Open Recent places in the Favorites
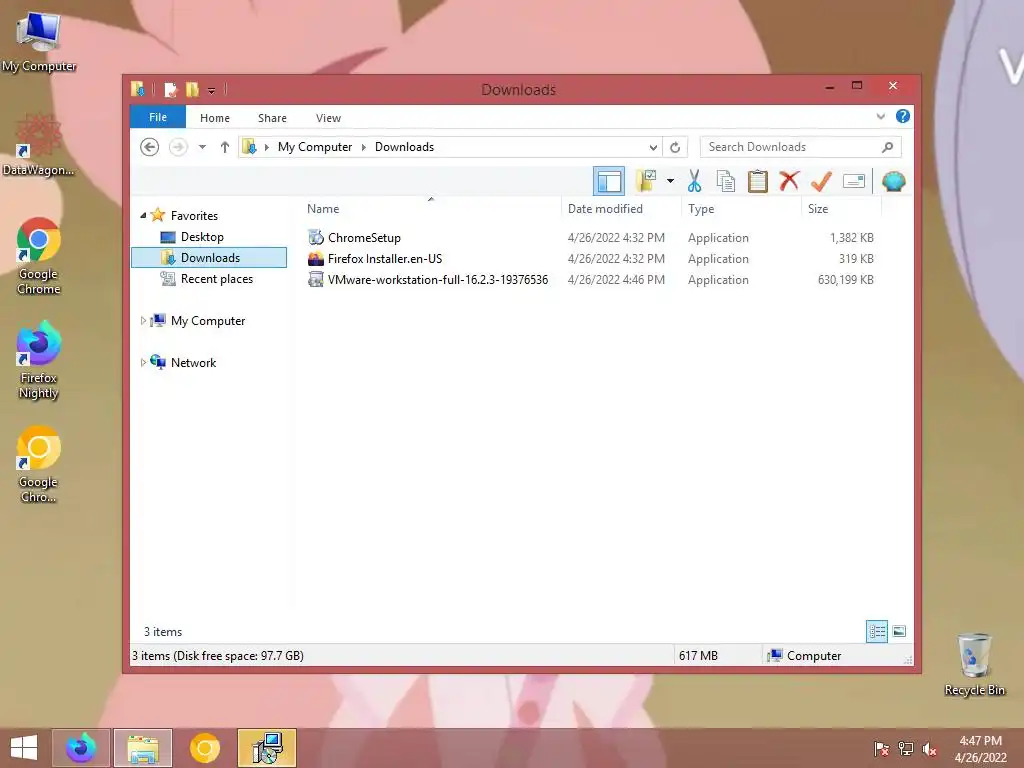1024x768 pixels. pos(216,279)
